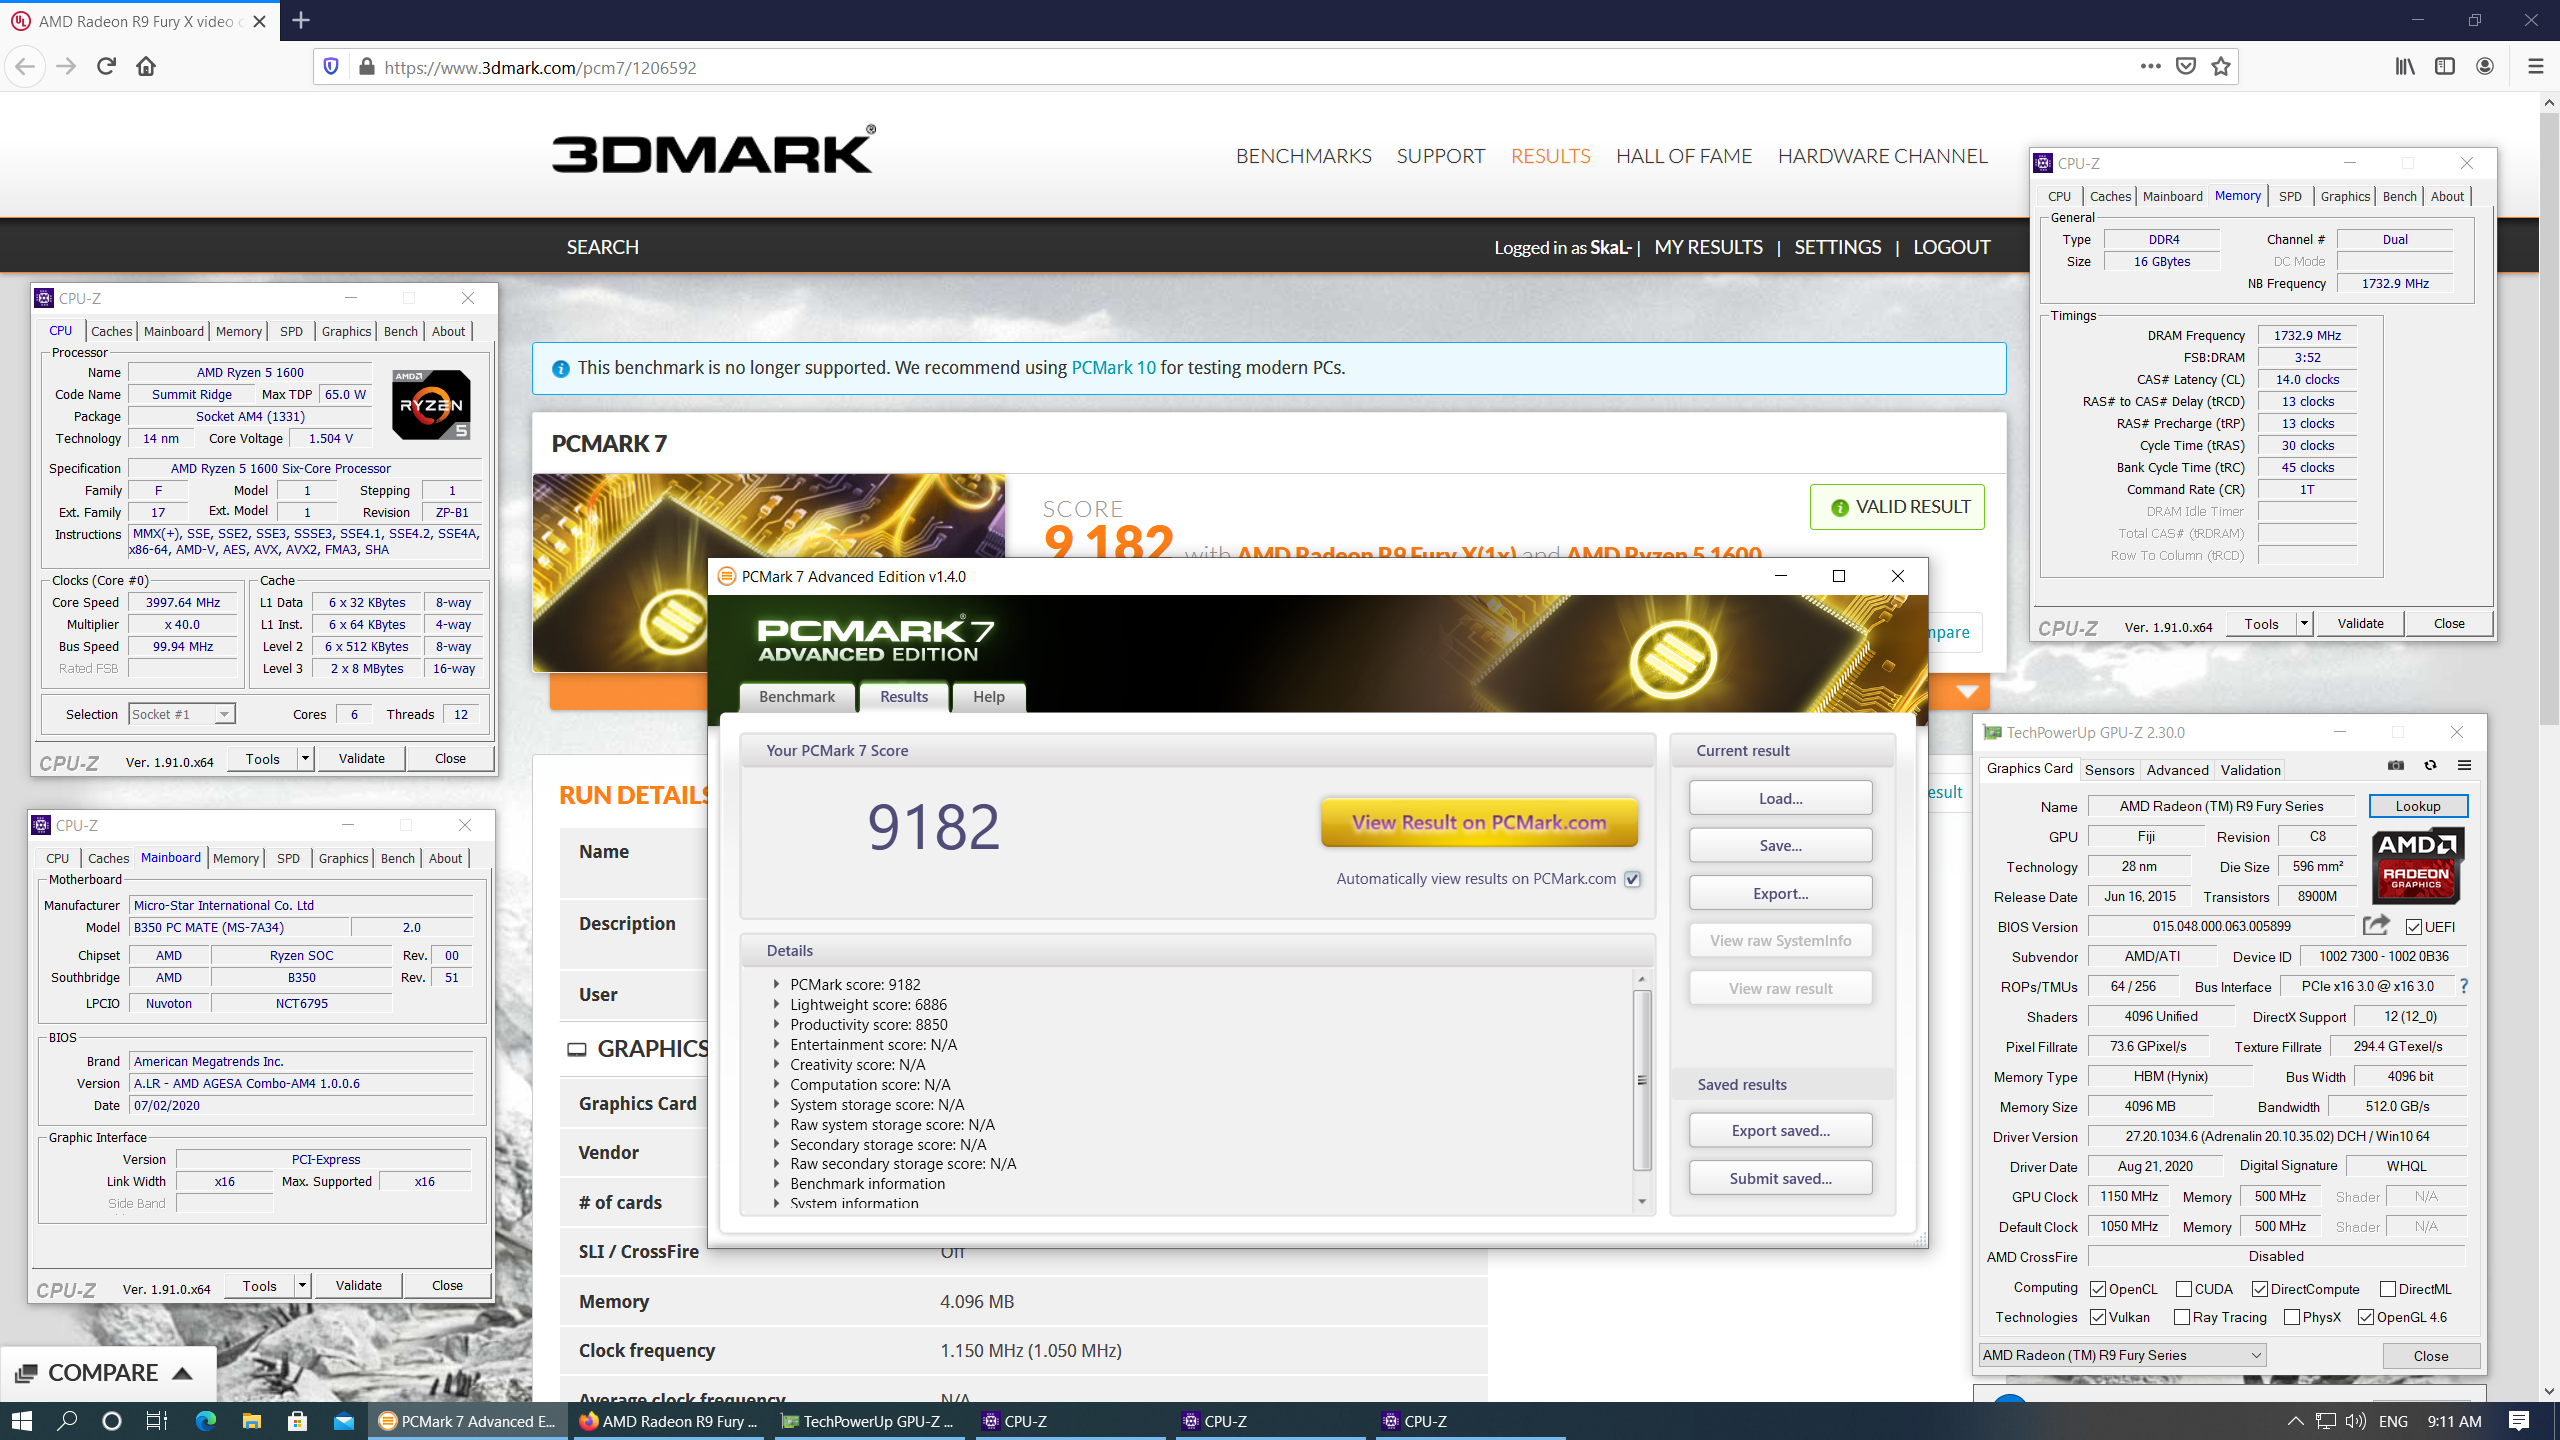Click the Ryzen 5 logo in CPU-Z
Viewport: 2560px width, 1440px height.
[x=431, y=405]
